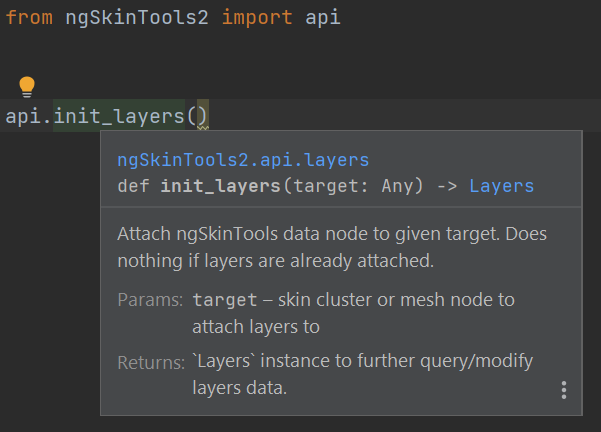Click the 'target' parameter name under Params

click(225, 300)
